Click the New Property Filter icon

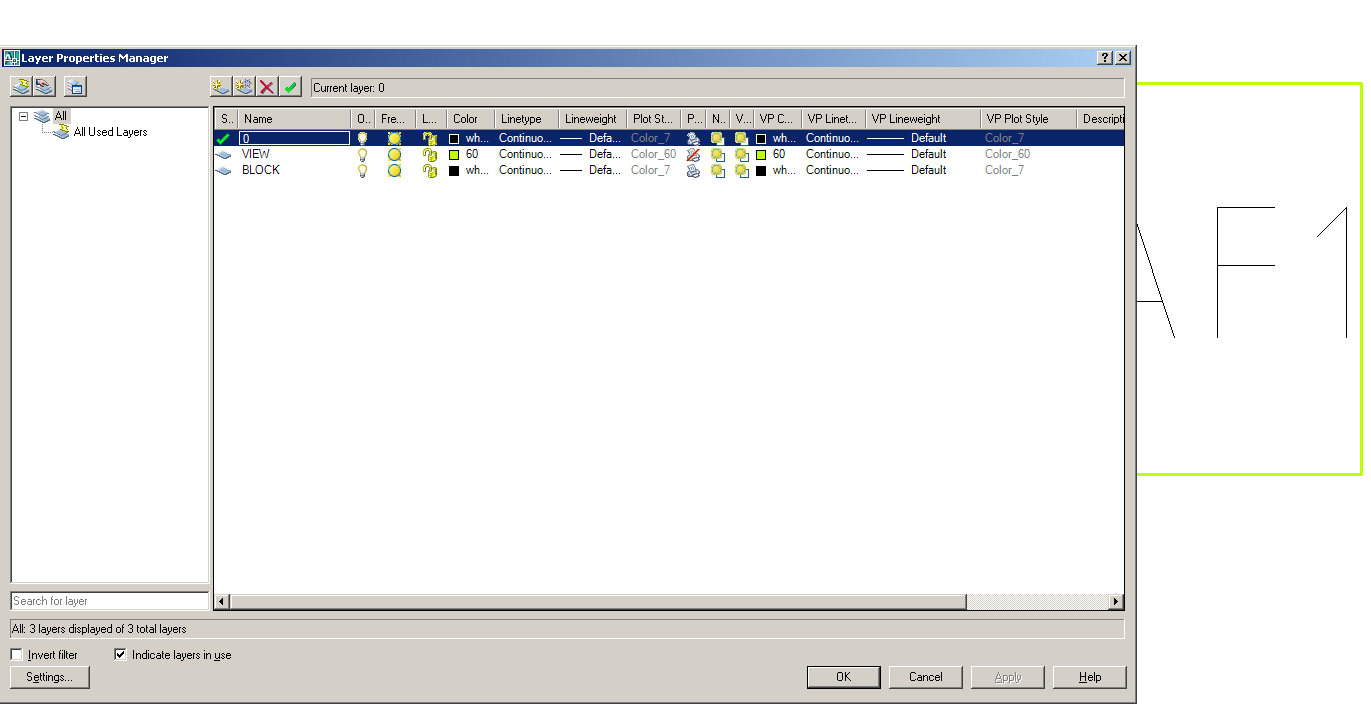(x=20, y=87)
